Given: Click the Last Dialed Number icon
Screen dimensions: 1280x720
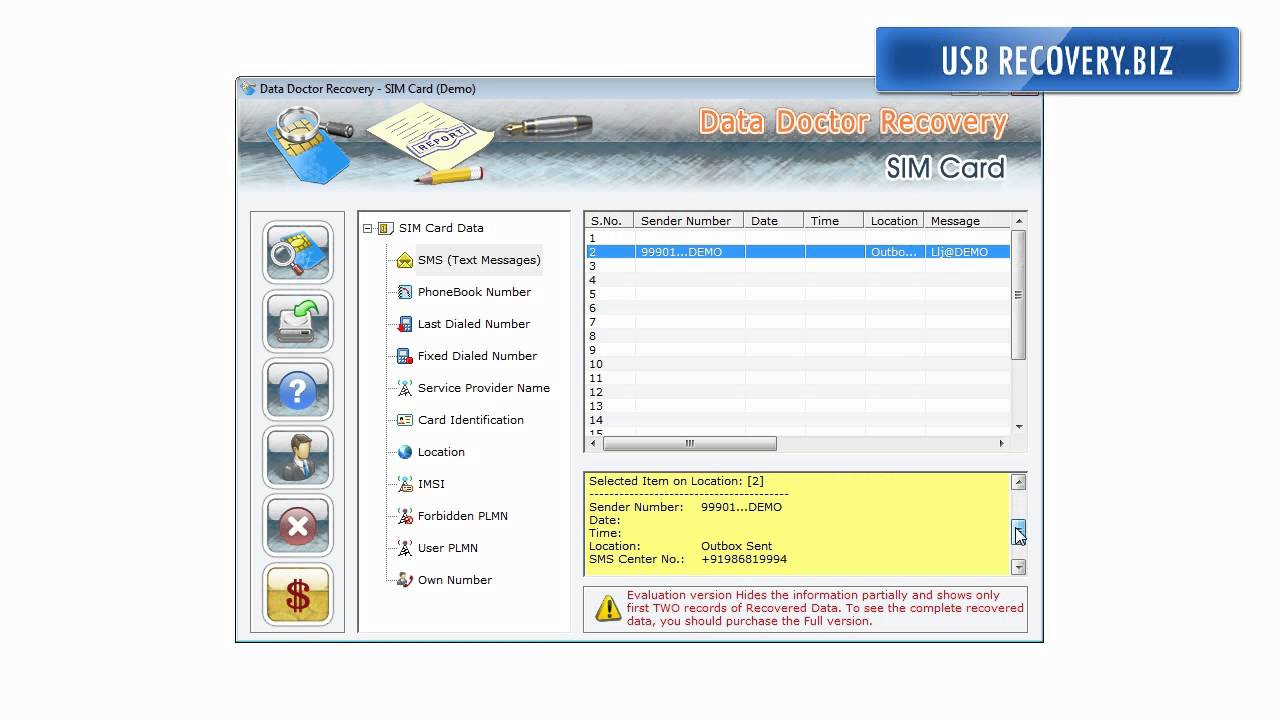Looking at the screenshot, I should coord(404,324).
